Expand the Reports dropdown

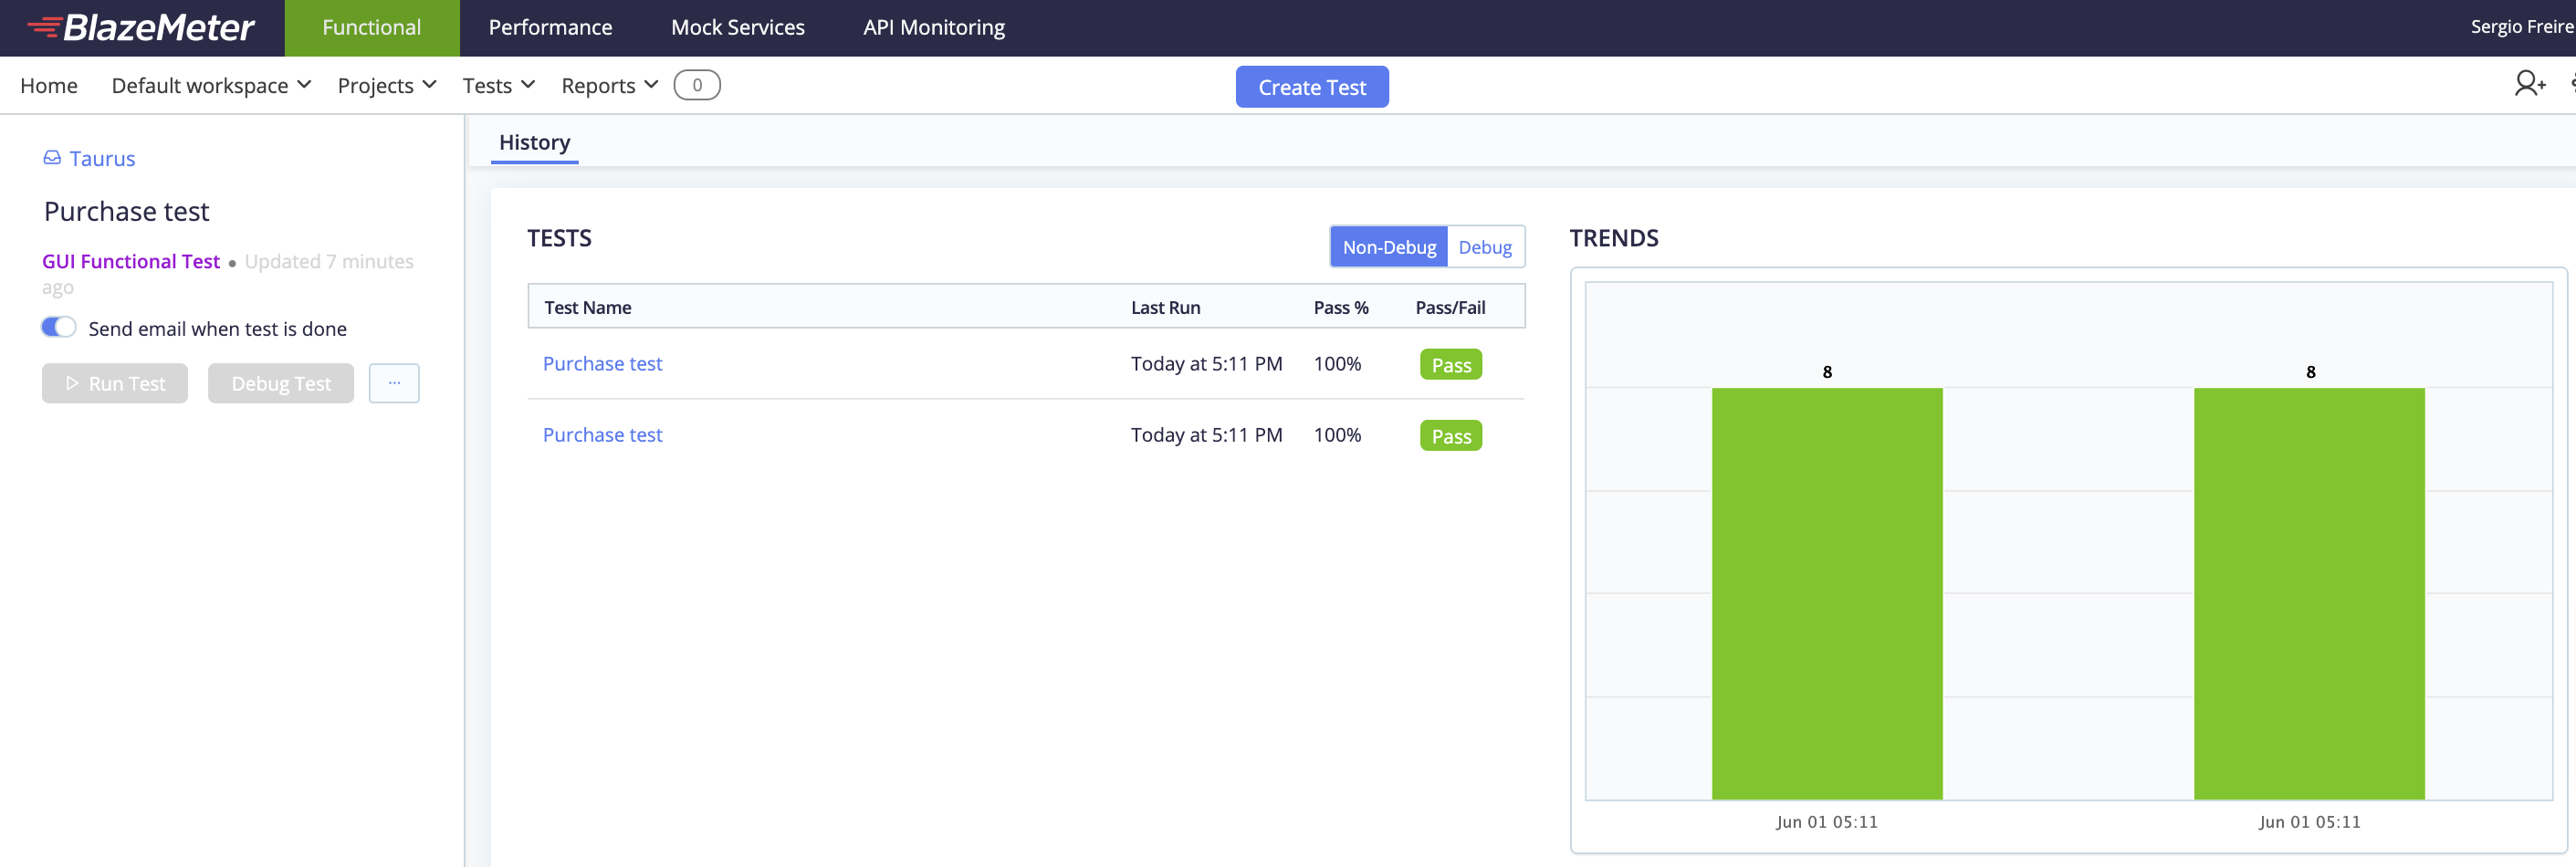[609, 85]
